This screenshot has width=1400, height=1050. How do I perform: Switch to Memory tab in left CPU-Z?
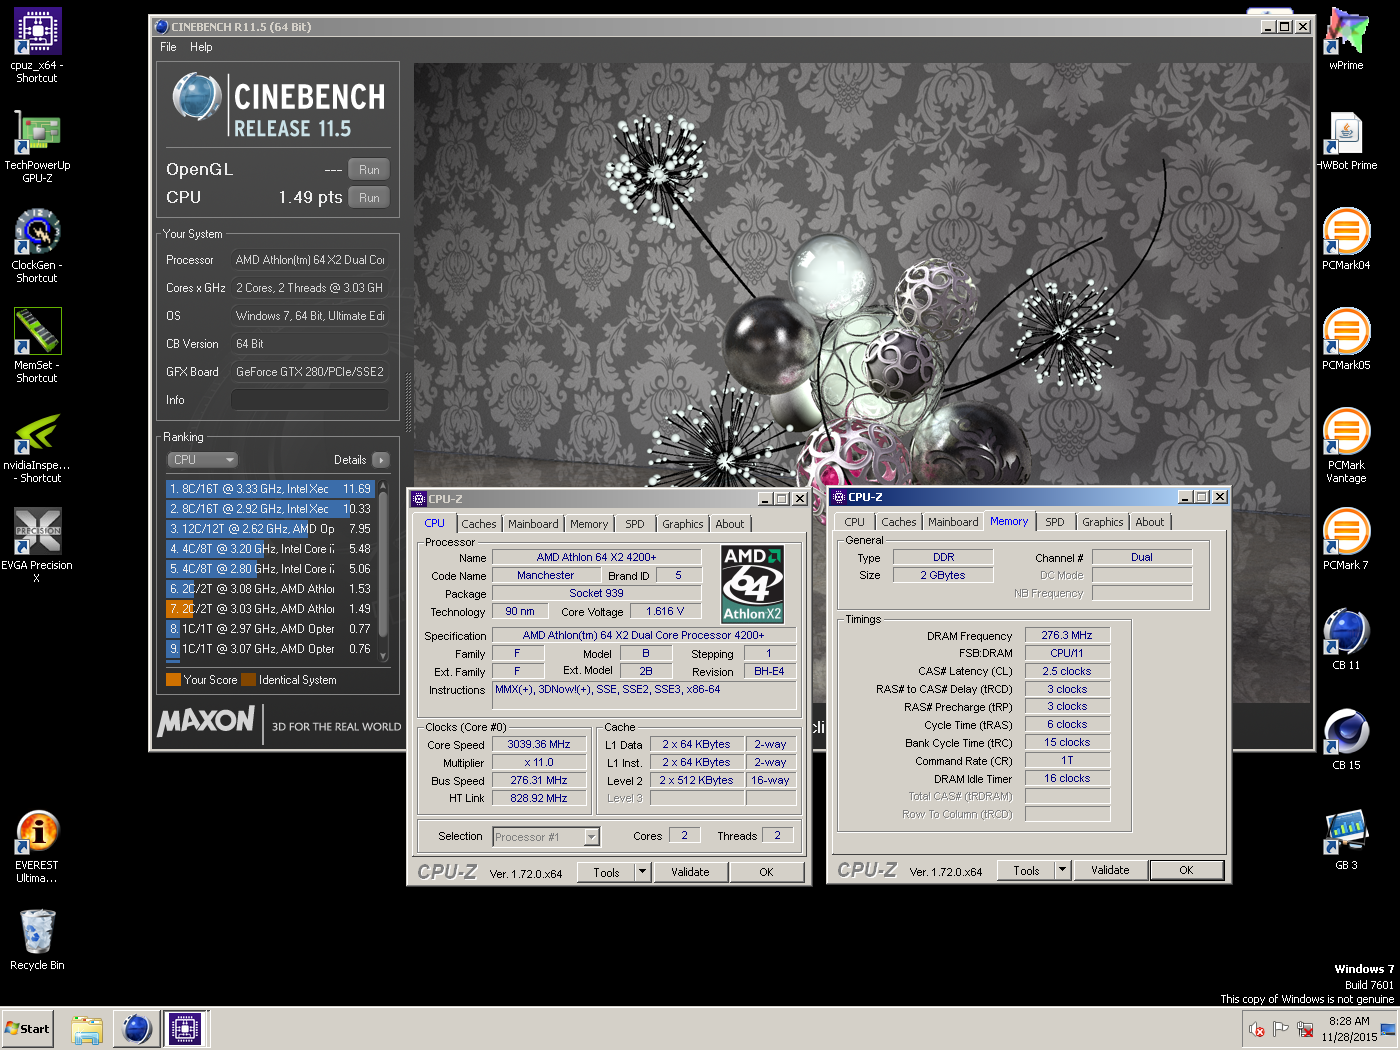589,524
